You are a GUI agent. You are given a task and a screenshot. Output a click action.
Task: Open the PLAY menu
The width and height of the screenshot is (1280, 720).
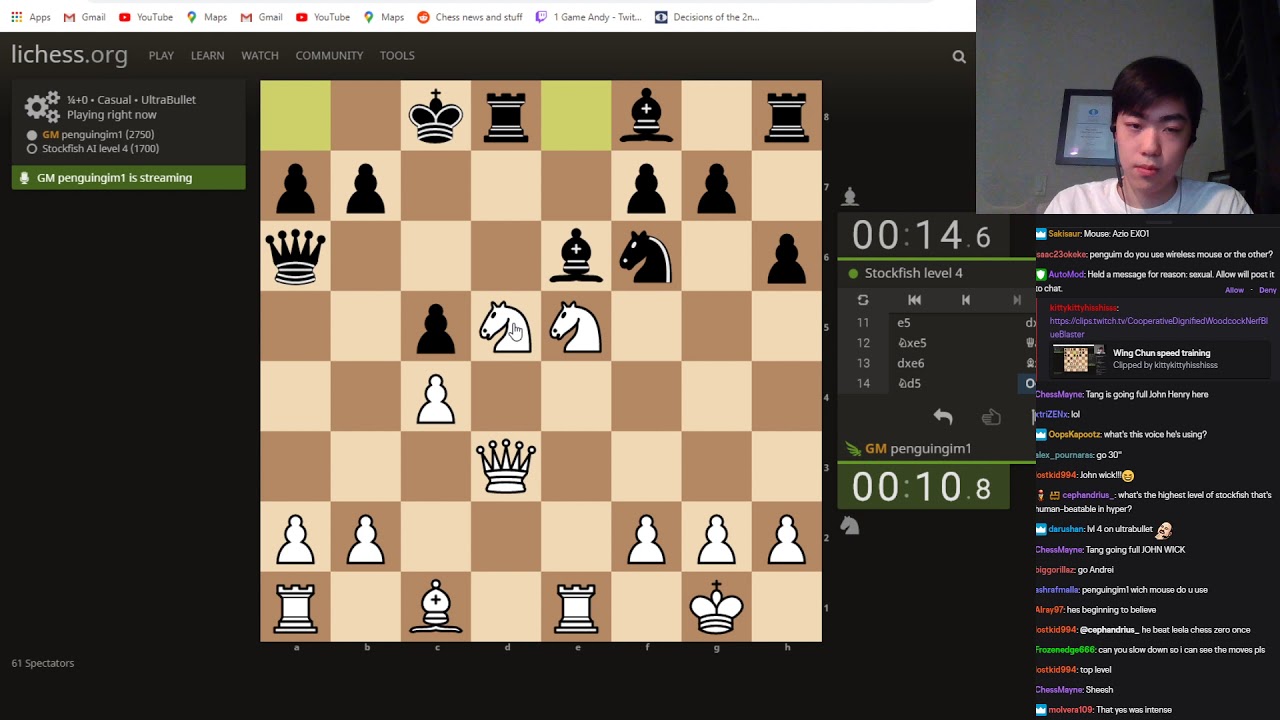pyautogui.click(x=161, y=56)
